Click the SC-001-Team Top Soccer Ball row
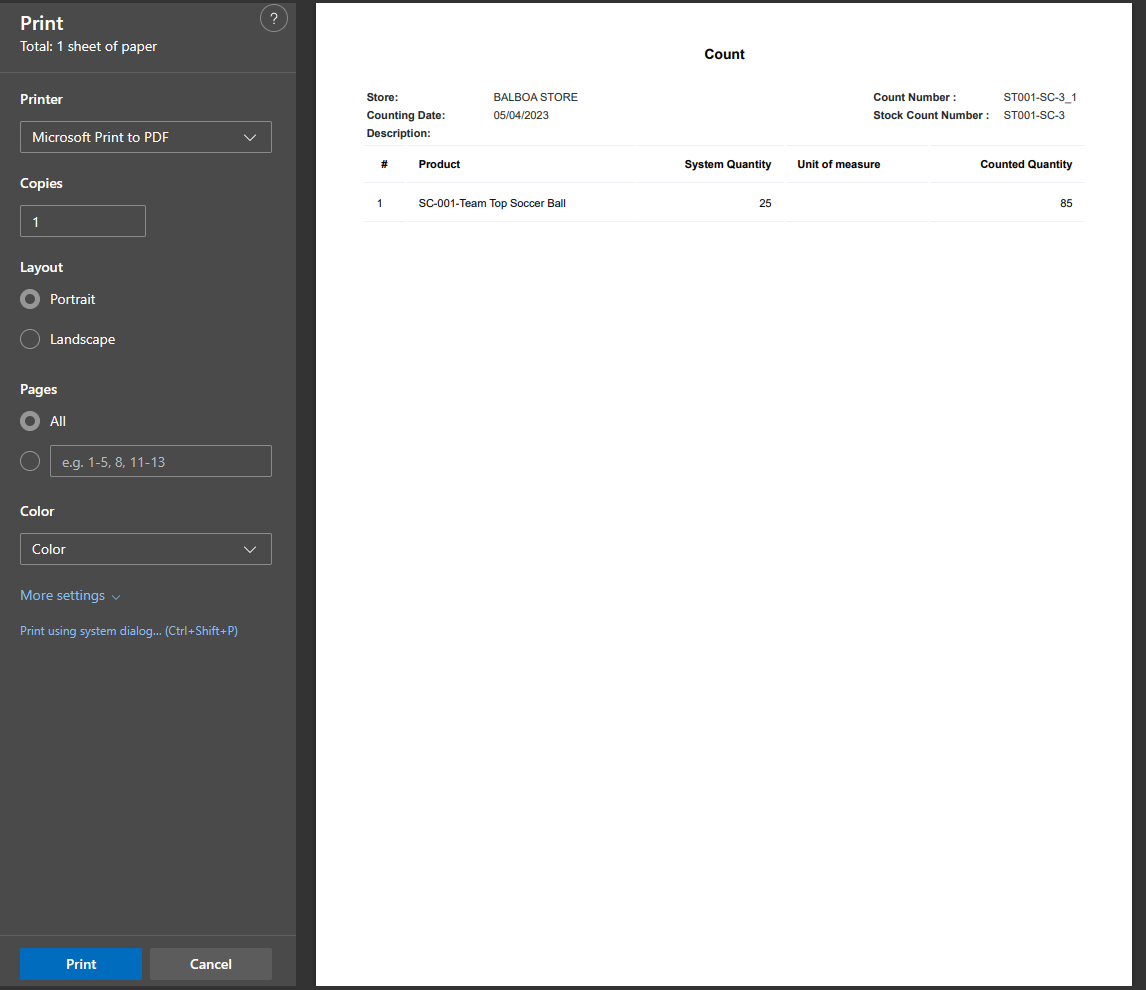The height and width of the screenshot is (990, 1146). click(x=492, y=203)
